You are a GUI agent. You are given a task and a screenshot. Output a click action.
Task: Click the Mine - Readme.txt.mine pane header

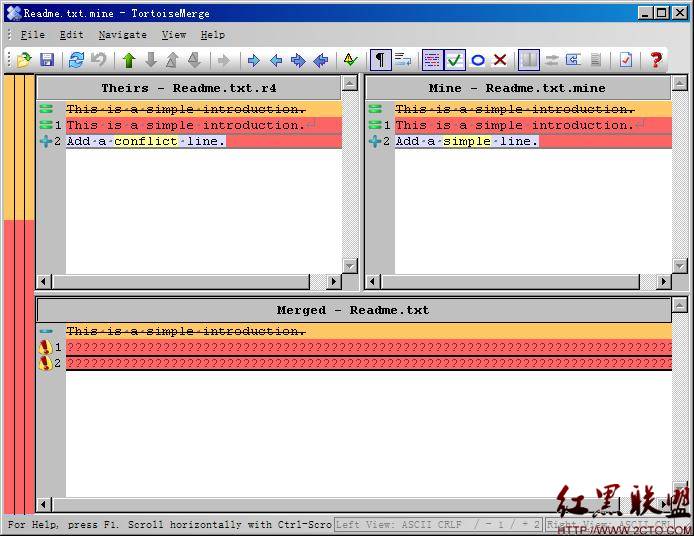[x=517, y=88]
